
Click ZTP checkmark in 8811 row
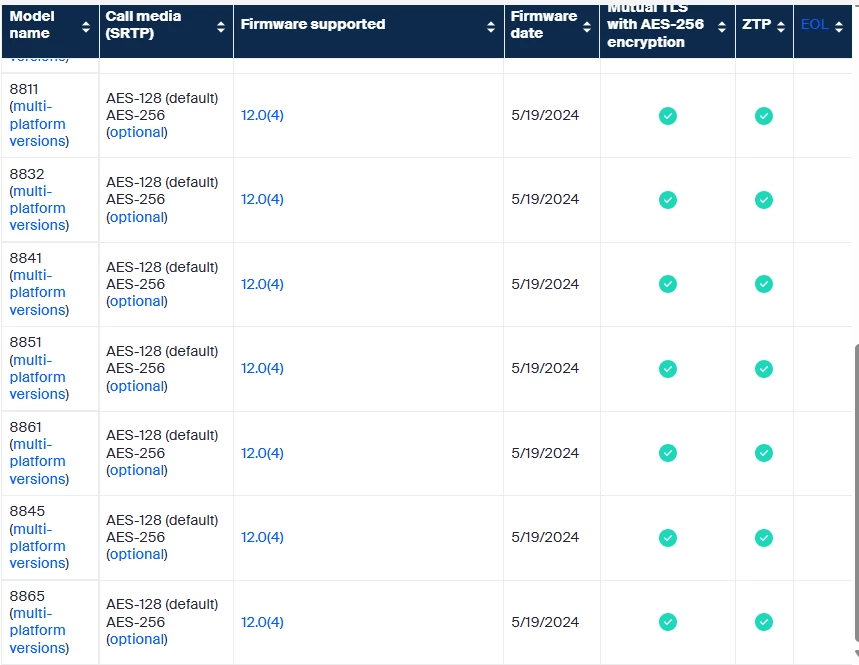click(x=764, y=116)
